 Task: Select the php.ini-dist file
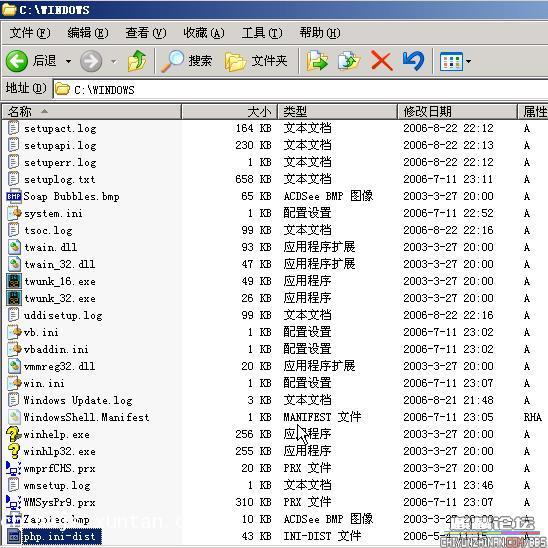coord(59,536)
